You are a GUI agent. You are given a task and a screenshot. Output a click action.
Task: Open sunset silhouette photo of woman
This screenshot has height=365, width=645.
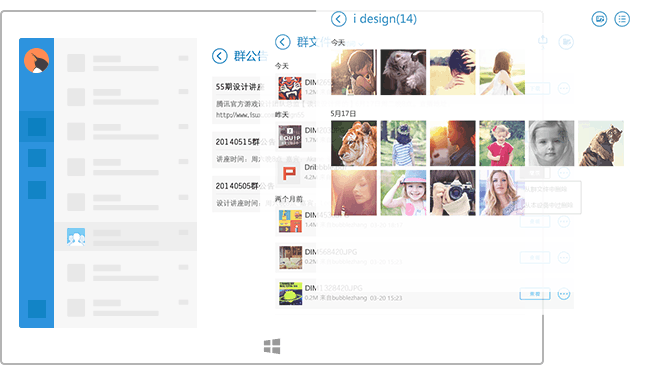452,143
